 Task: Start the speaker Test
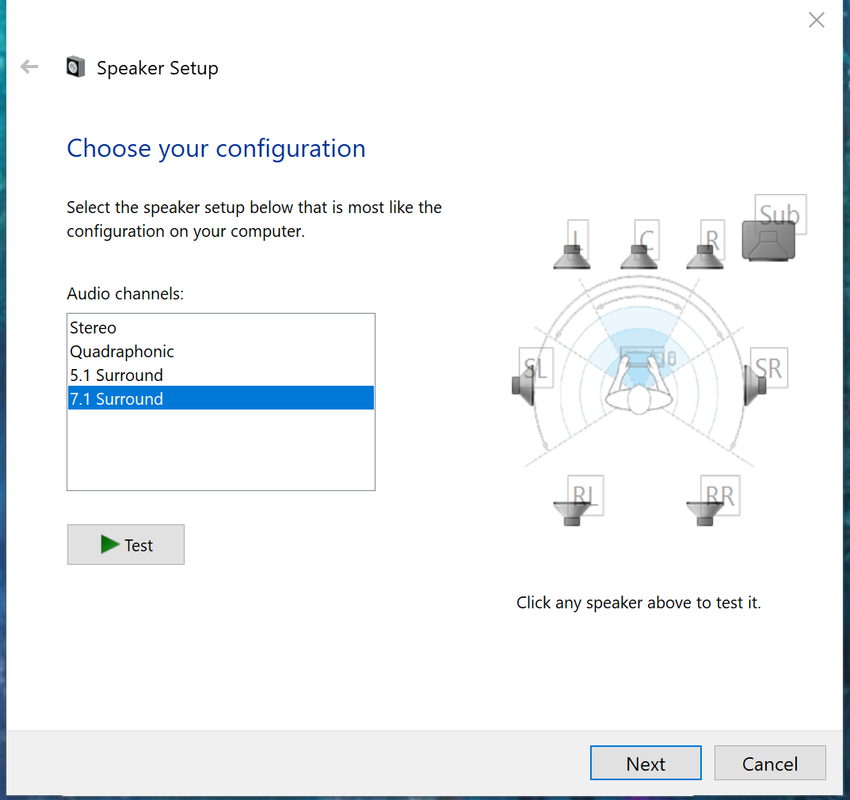(126, 545)
